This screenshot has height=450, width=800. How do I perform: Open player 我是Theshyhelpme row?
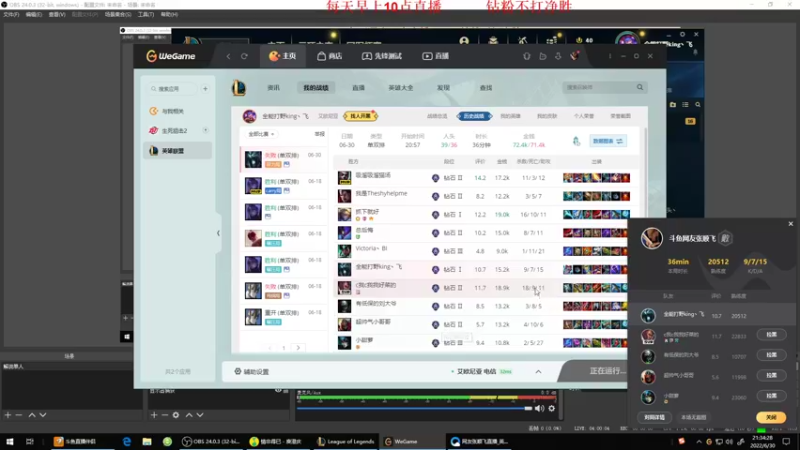pos(482,196)
